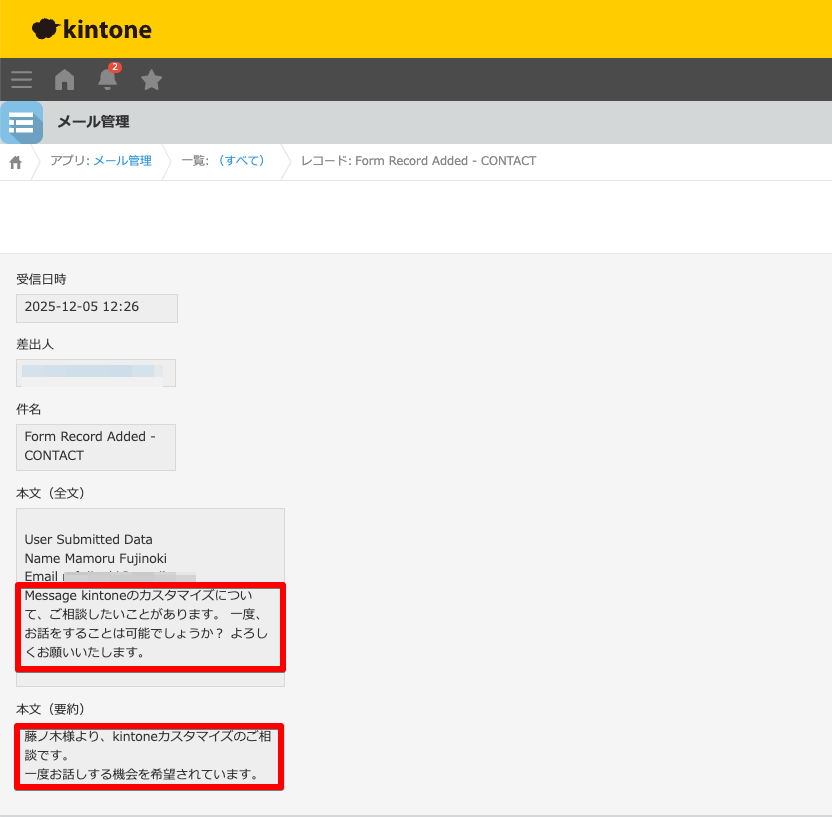Open the kintone logo home page
This screenshot has width=832, height=817.
(90, 29)
